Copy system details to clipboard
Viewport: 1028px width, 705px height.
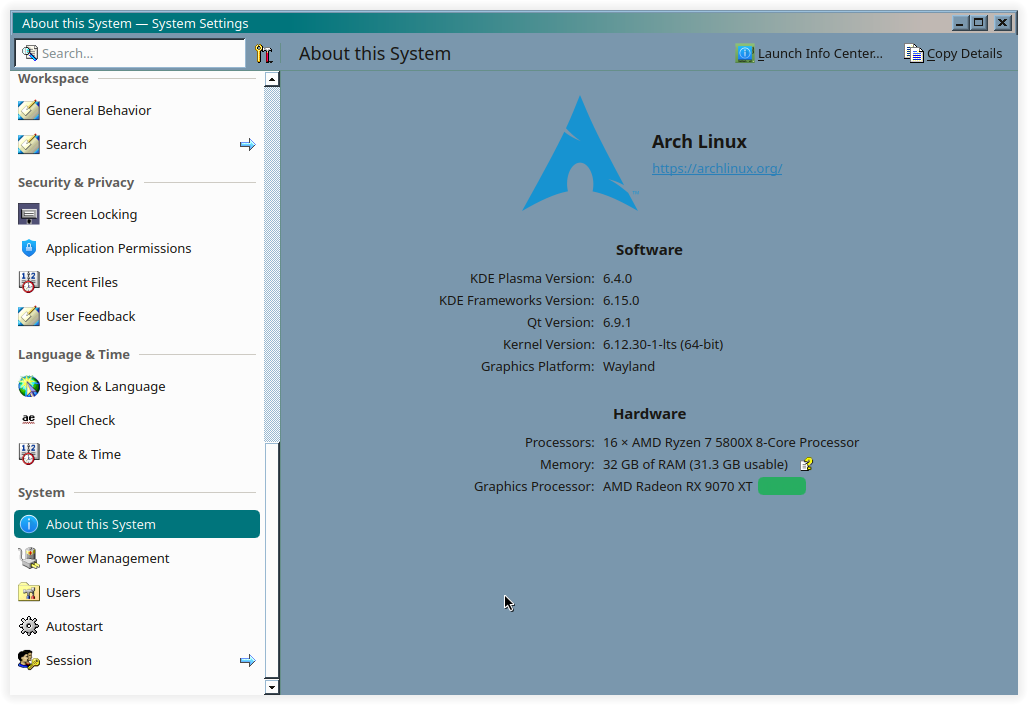click(953, 53)
